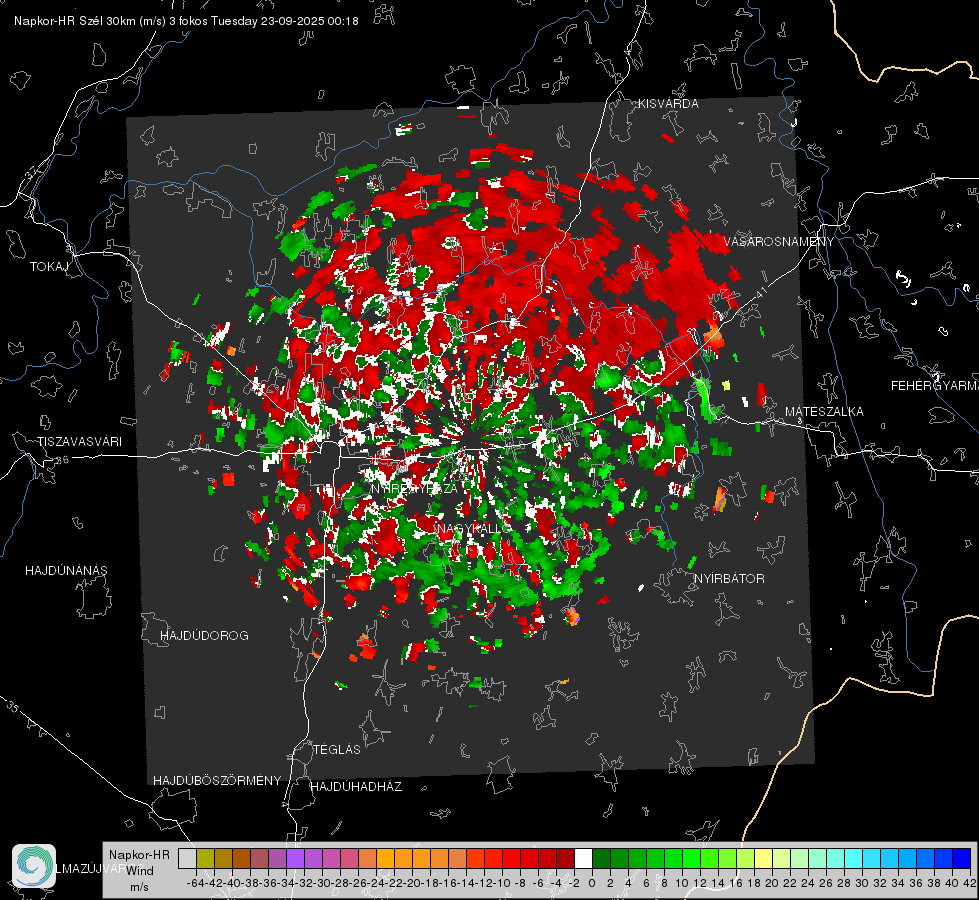Click the MÁTÉSZALKA city label

point(824,412)
